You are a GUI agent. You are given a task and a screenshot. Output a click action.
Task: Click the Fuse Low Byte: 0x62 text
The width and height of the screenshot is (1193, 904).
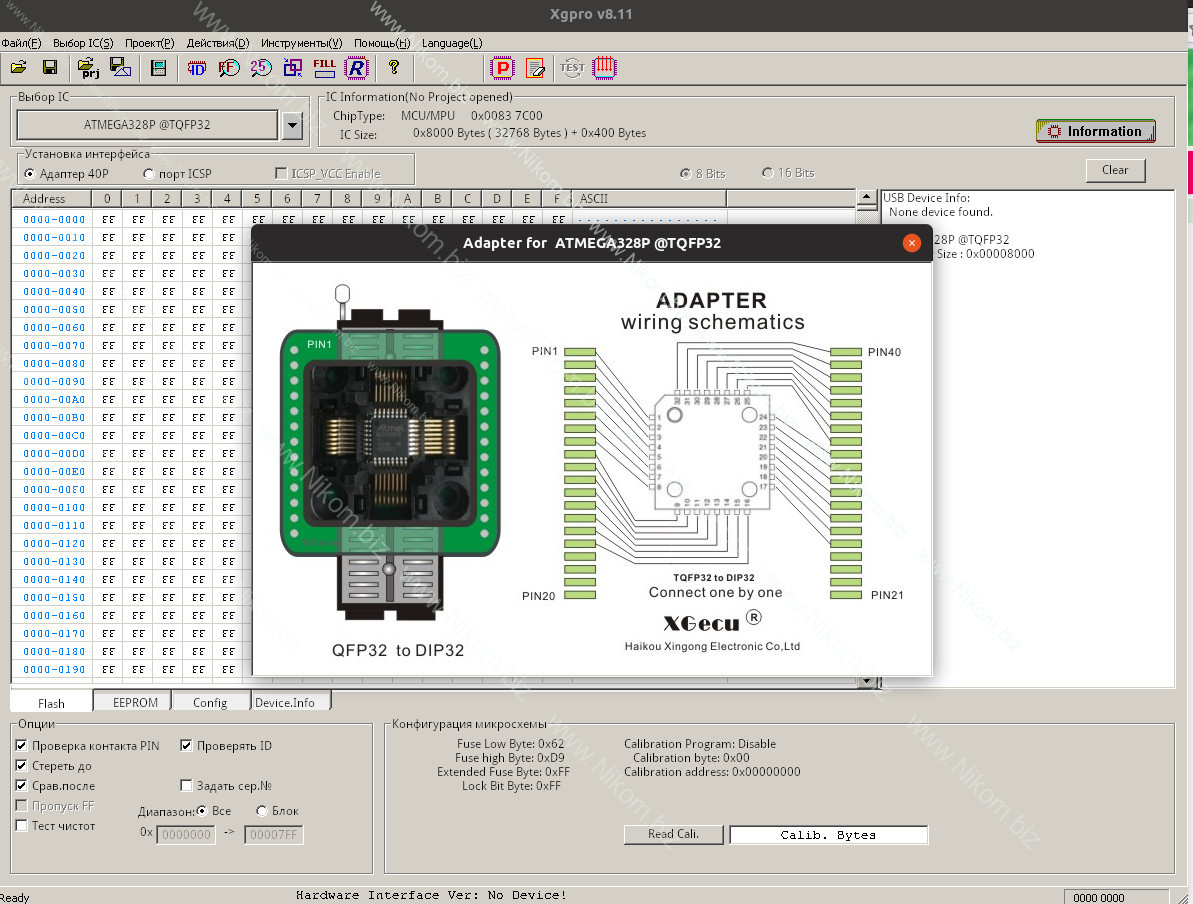(511, 743)
